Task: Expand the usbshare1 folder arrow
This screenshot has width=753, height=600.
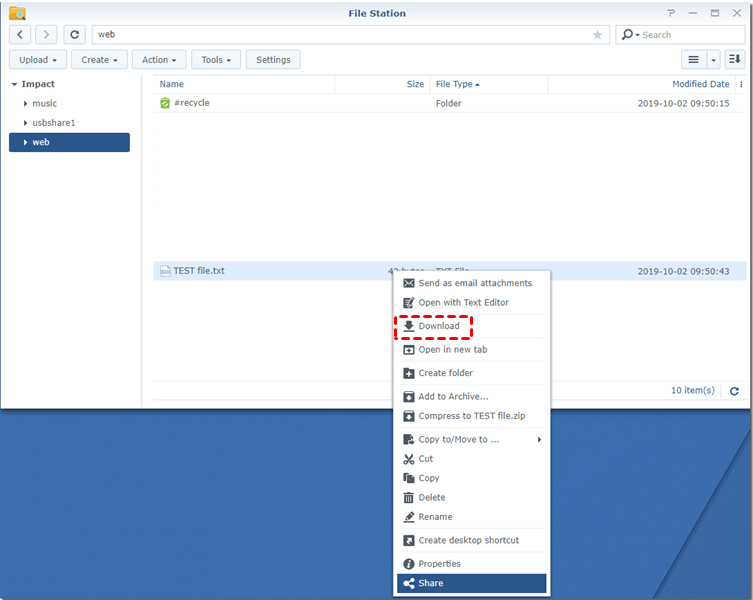Action: (x=25, y=123)
